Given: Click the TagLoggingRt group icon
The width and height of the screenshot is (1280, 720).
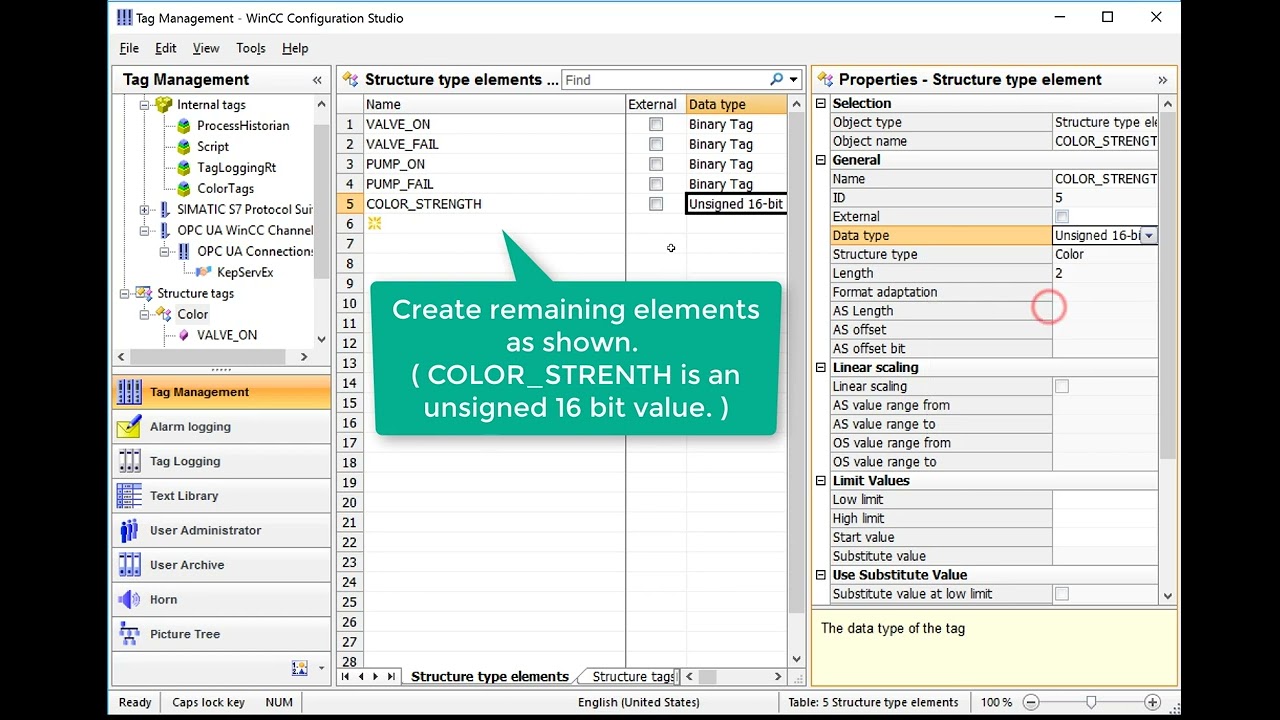Looking at the screenshot, I should (184, 168).
